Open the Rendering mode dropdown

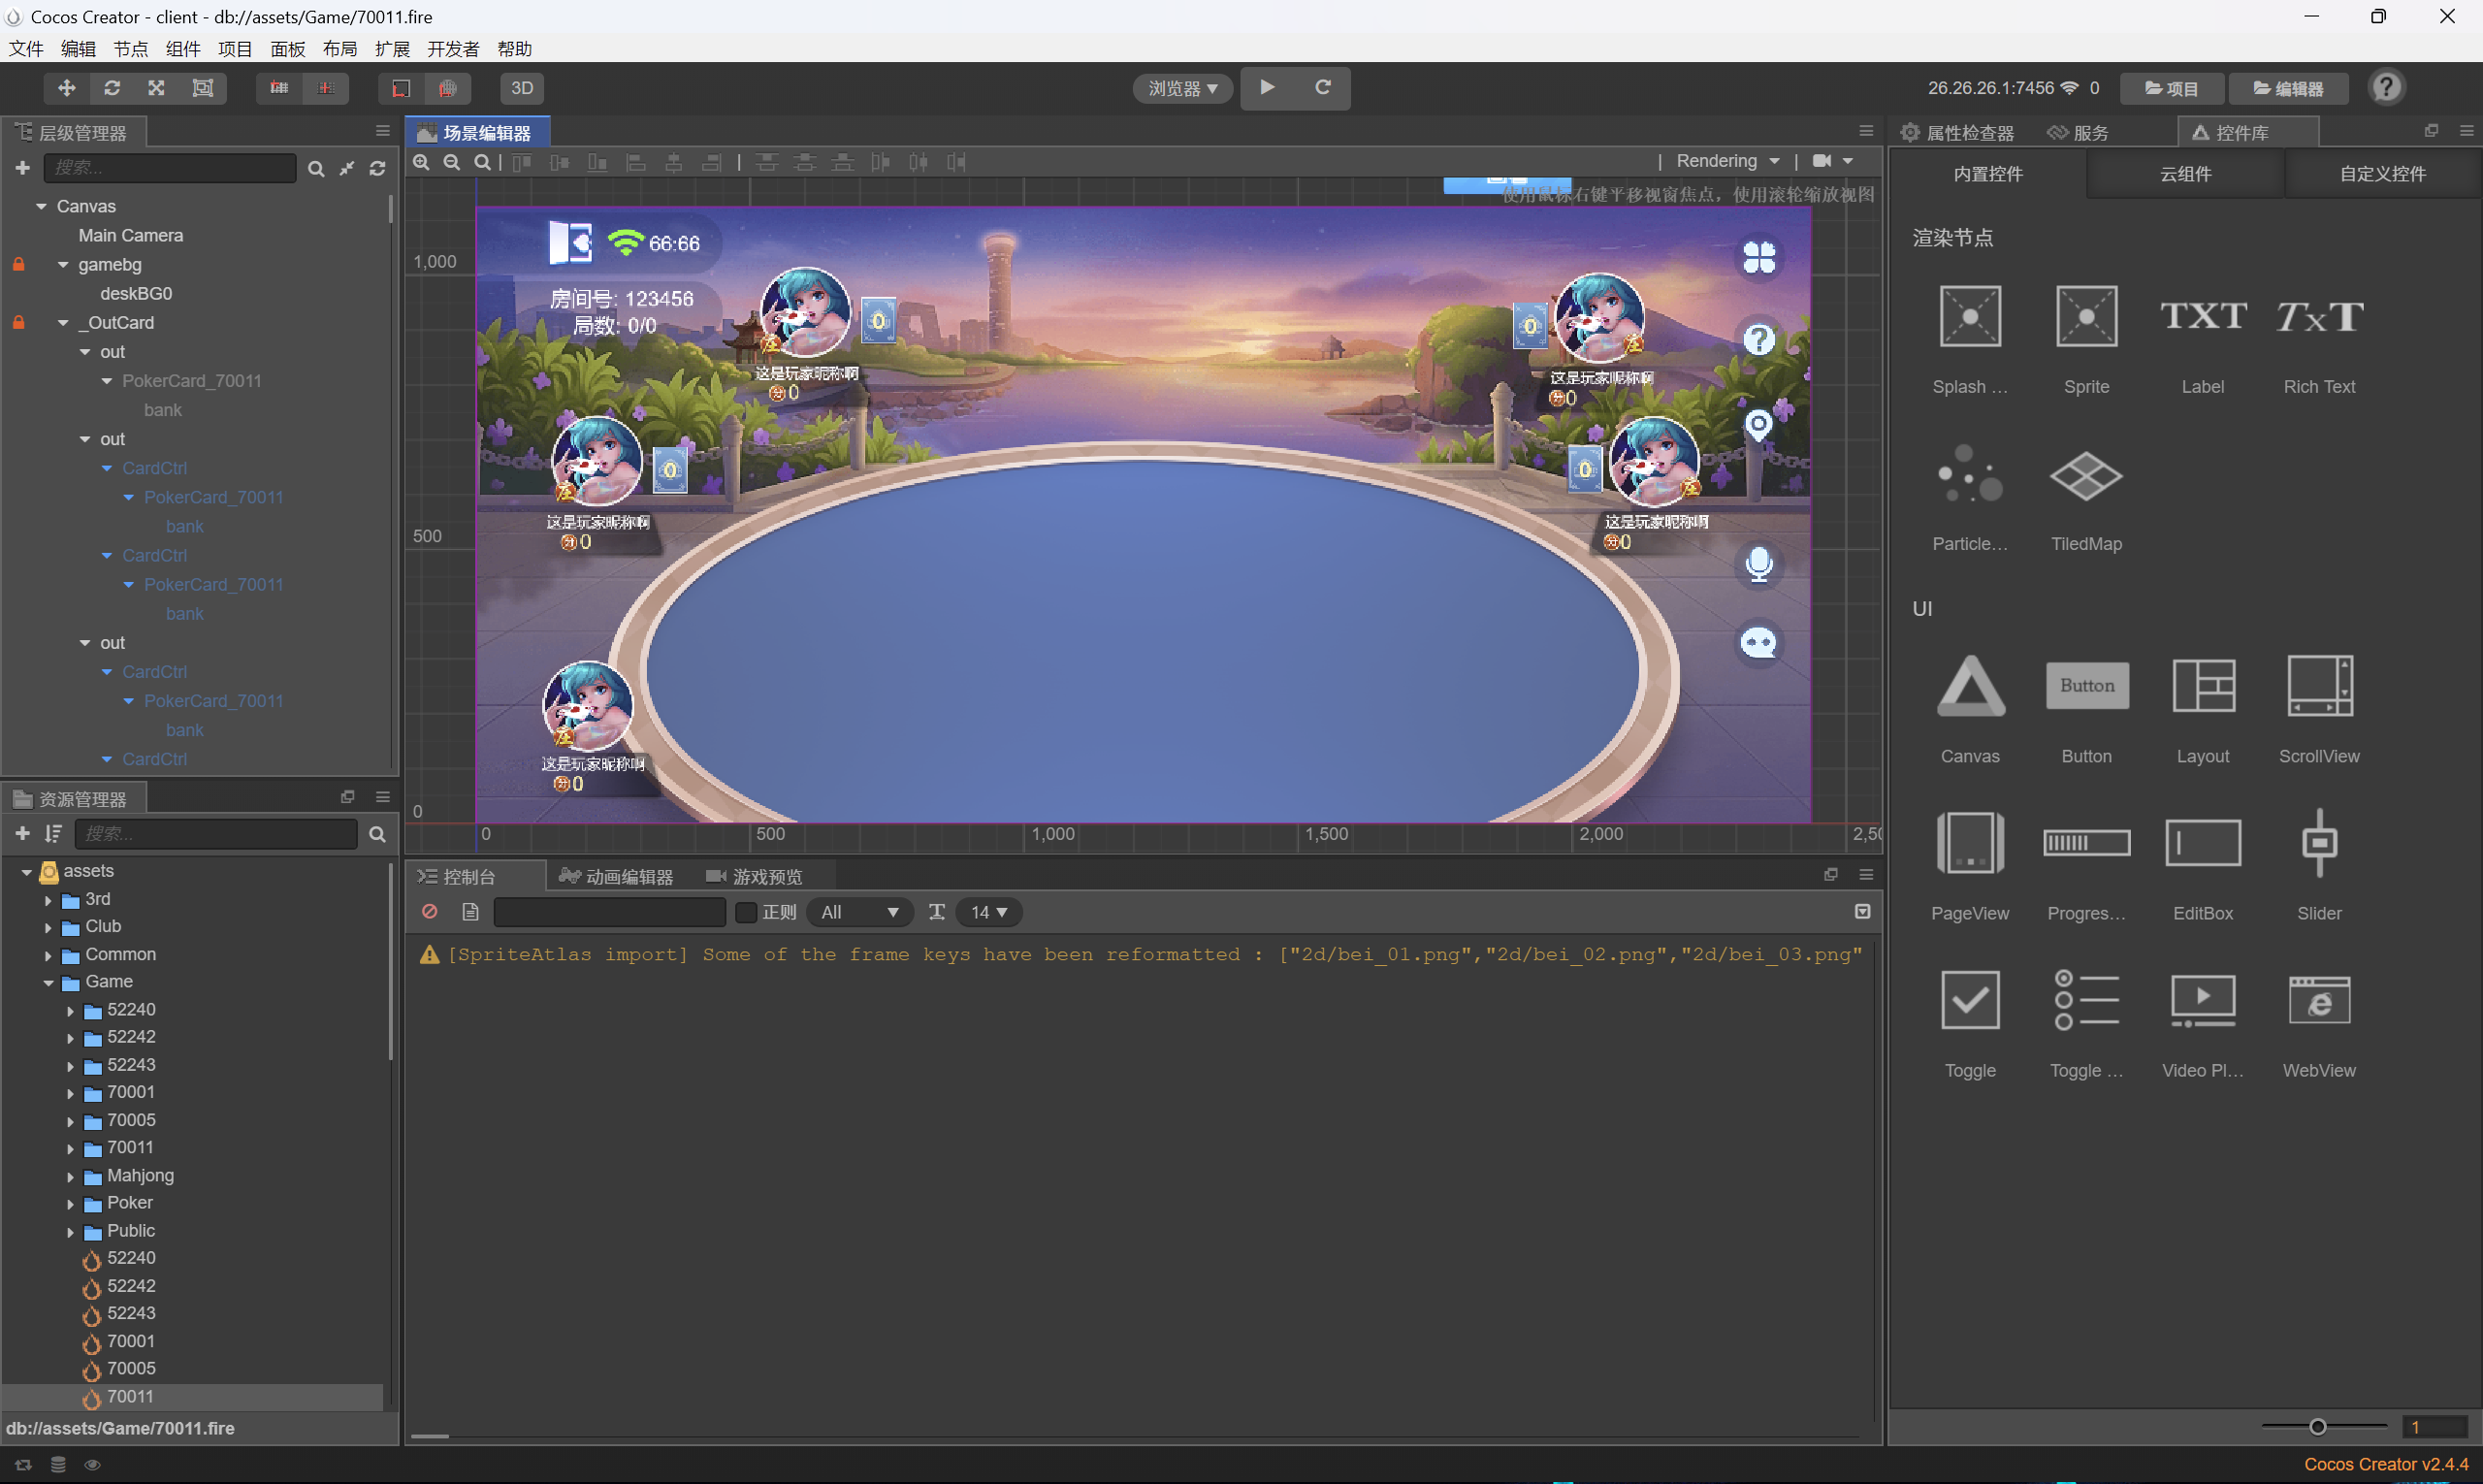[1728, 161]
